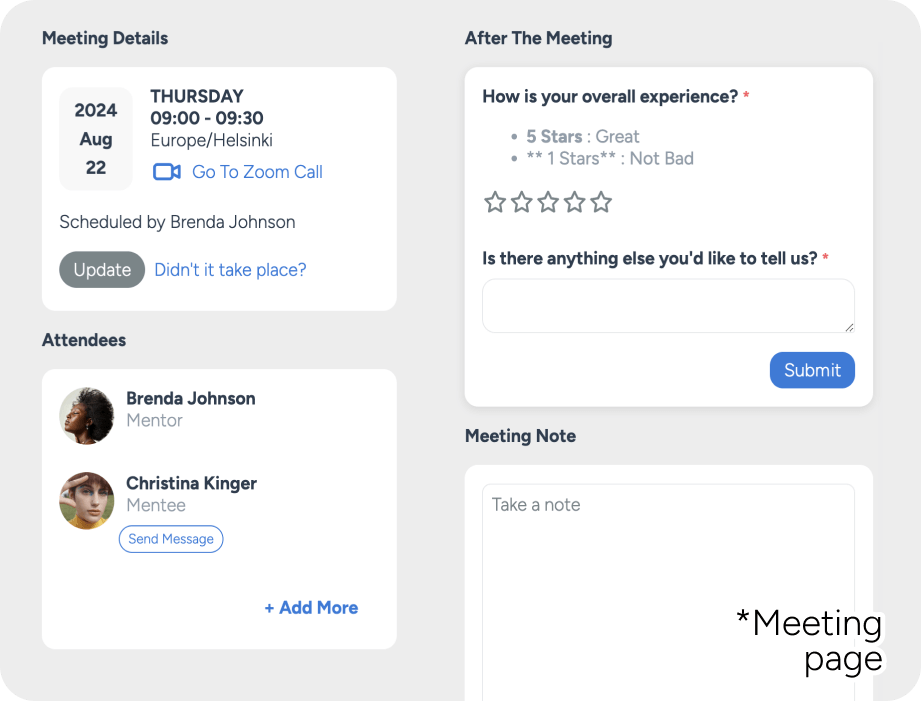Click the 2024 Aug 22 date box
The image size is (921, 701).
pyautogui.click(x=96, y=139)
